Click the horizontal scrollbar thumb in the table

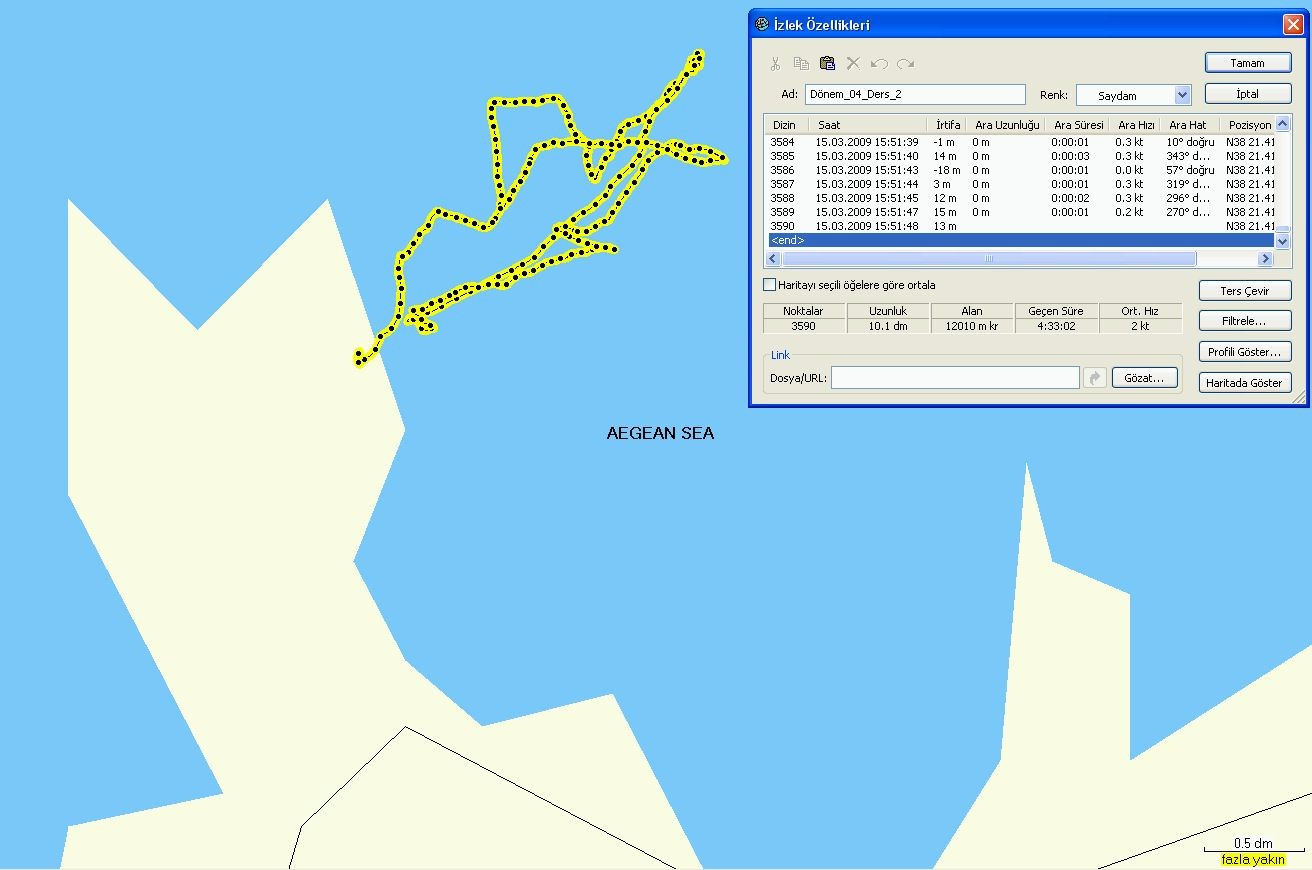[988, 259]
